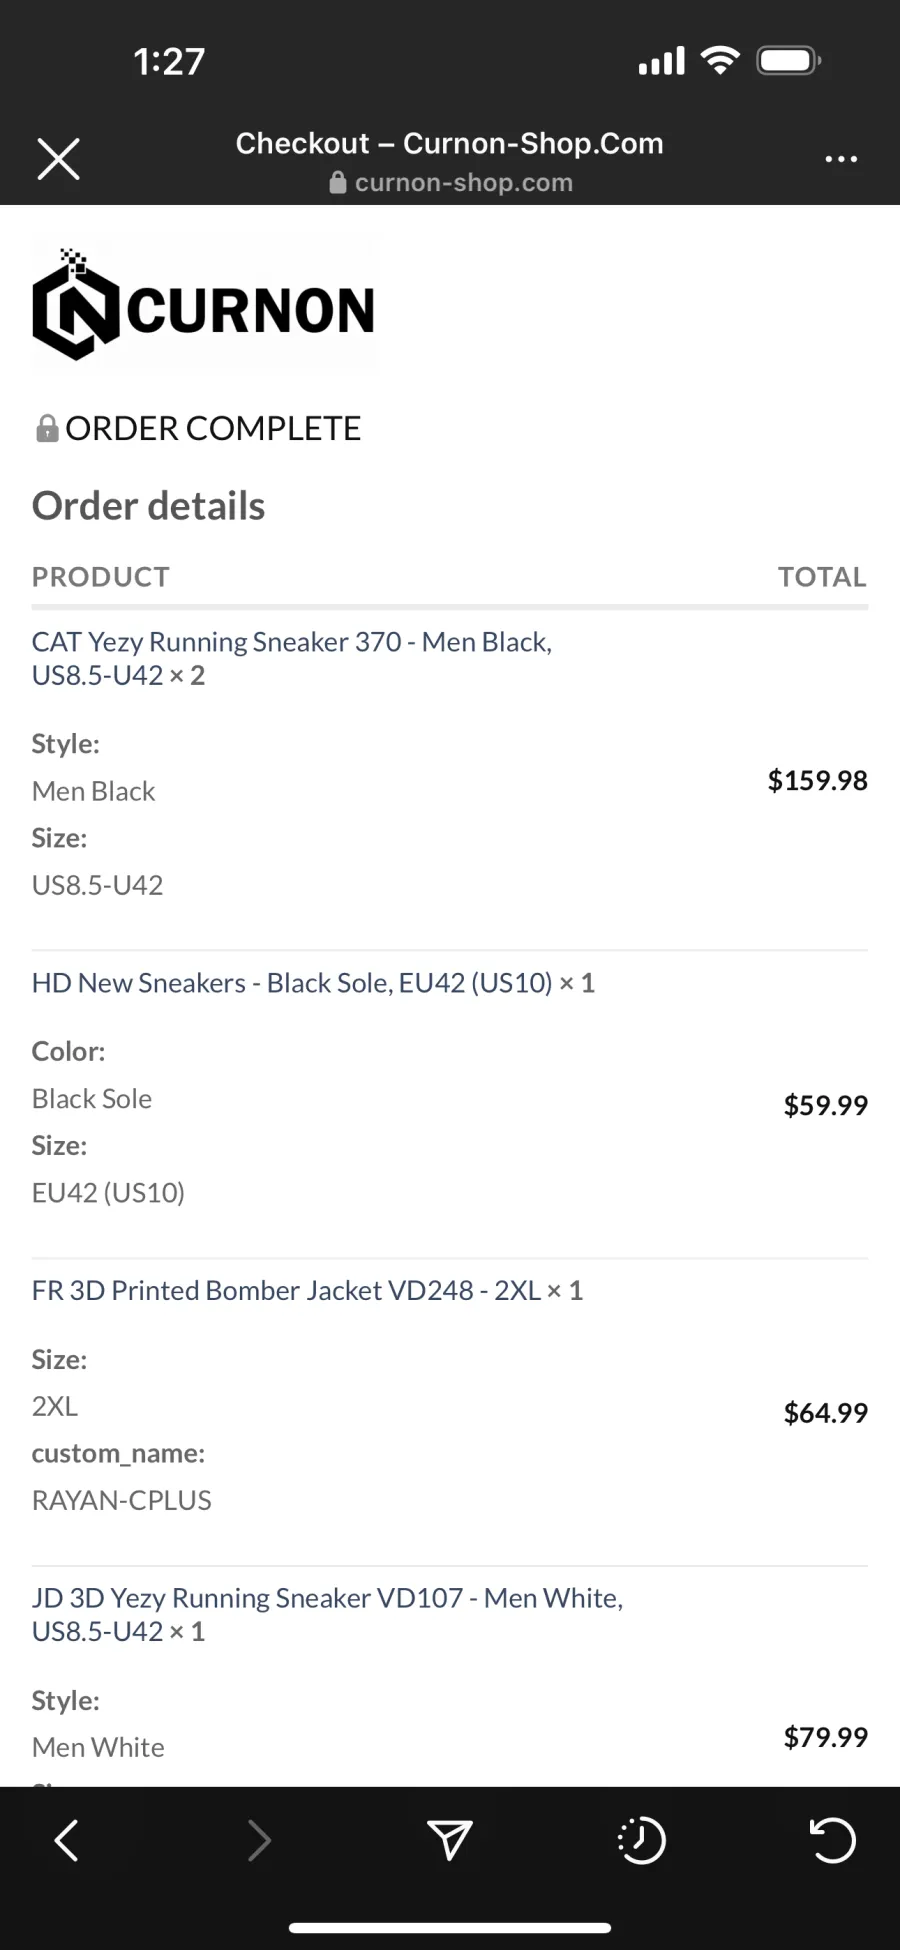Tap the Wi-Fi status icon

coord(720,60)
